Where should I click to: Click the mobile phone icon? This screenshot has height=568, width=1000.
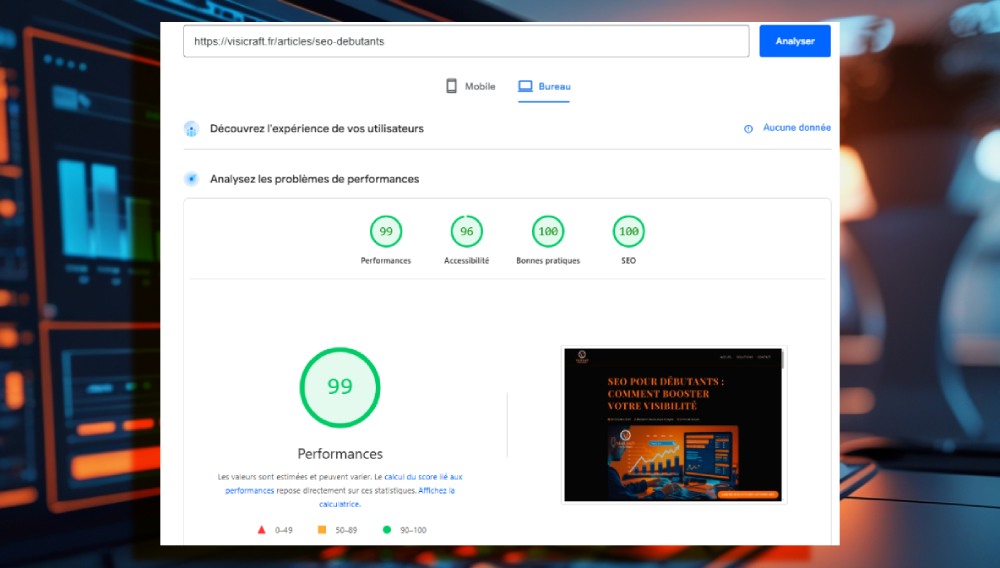452,86
